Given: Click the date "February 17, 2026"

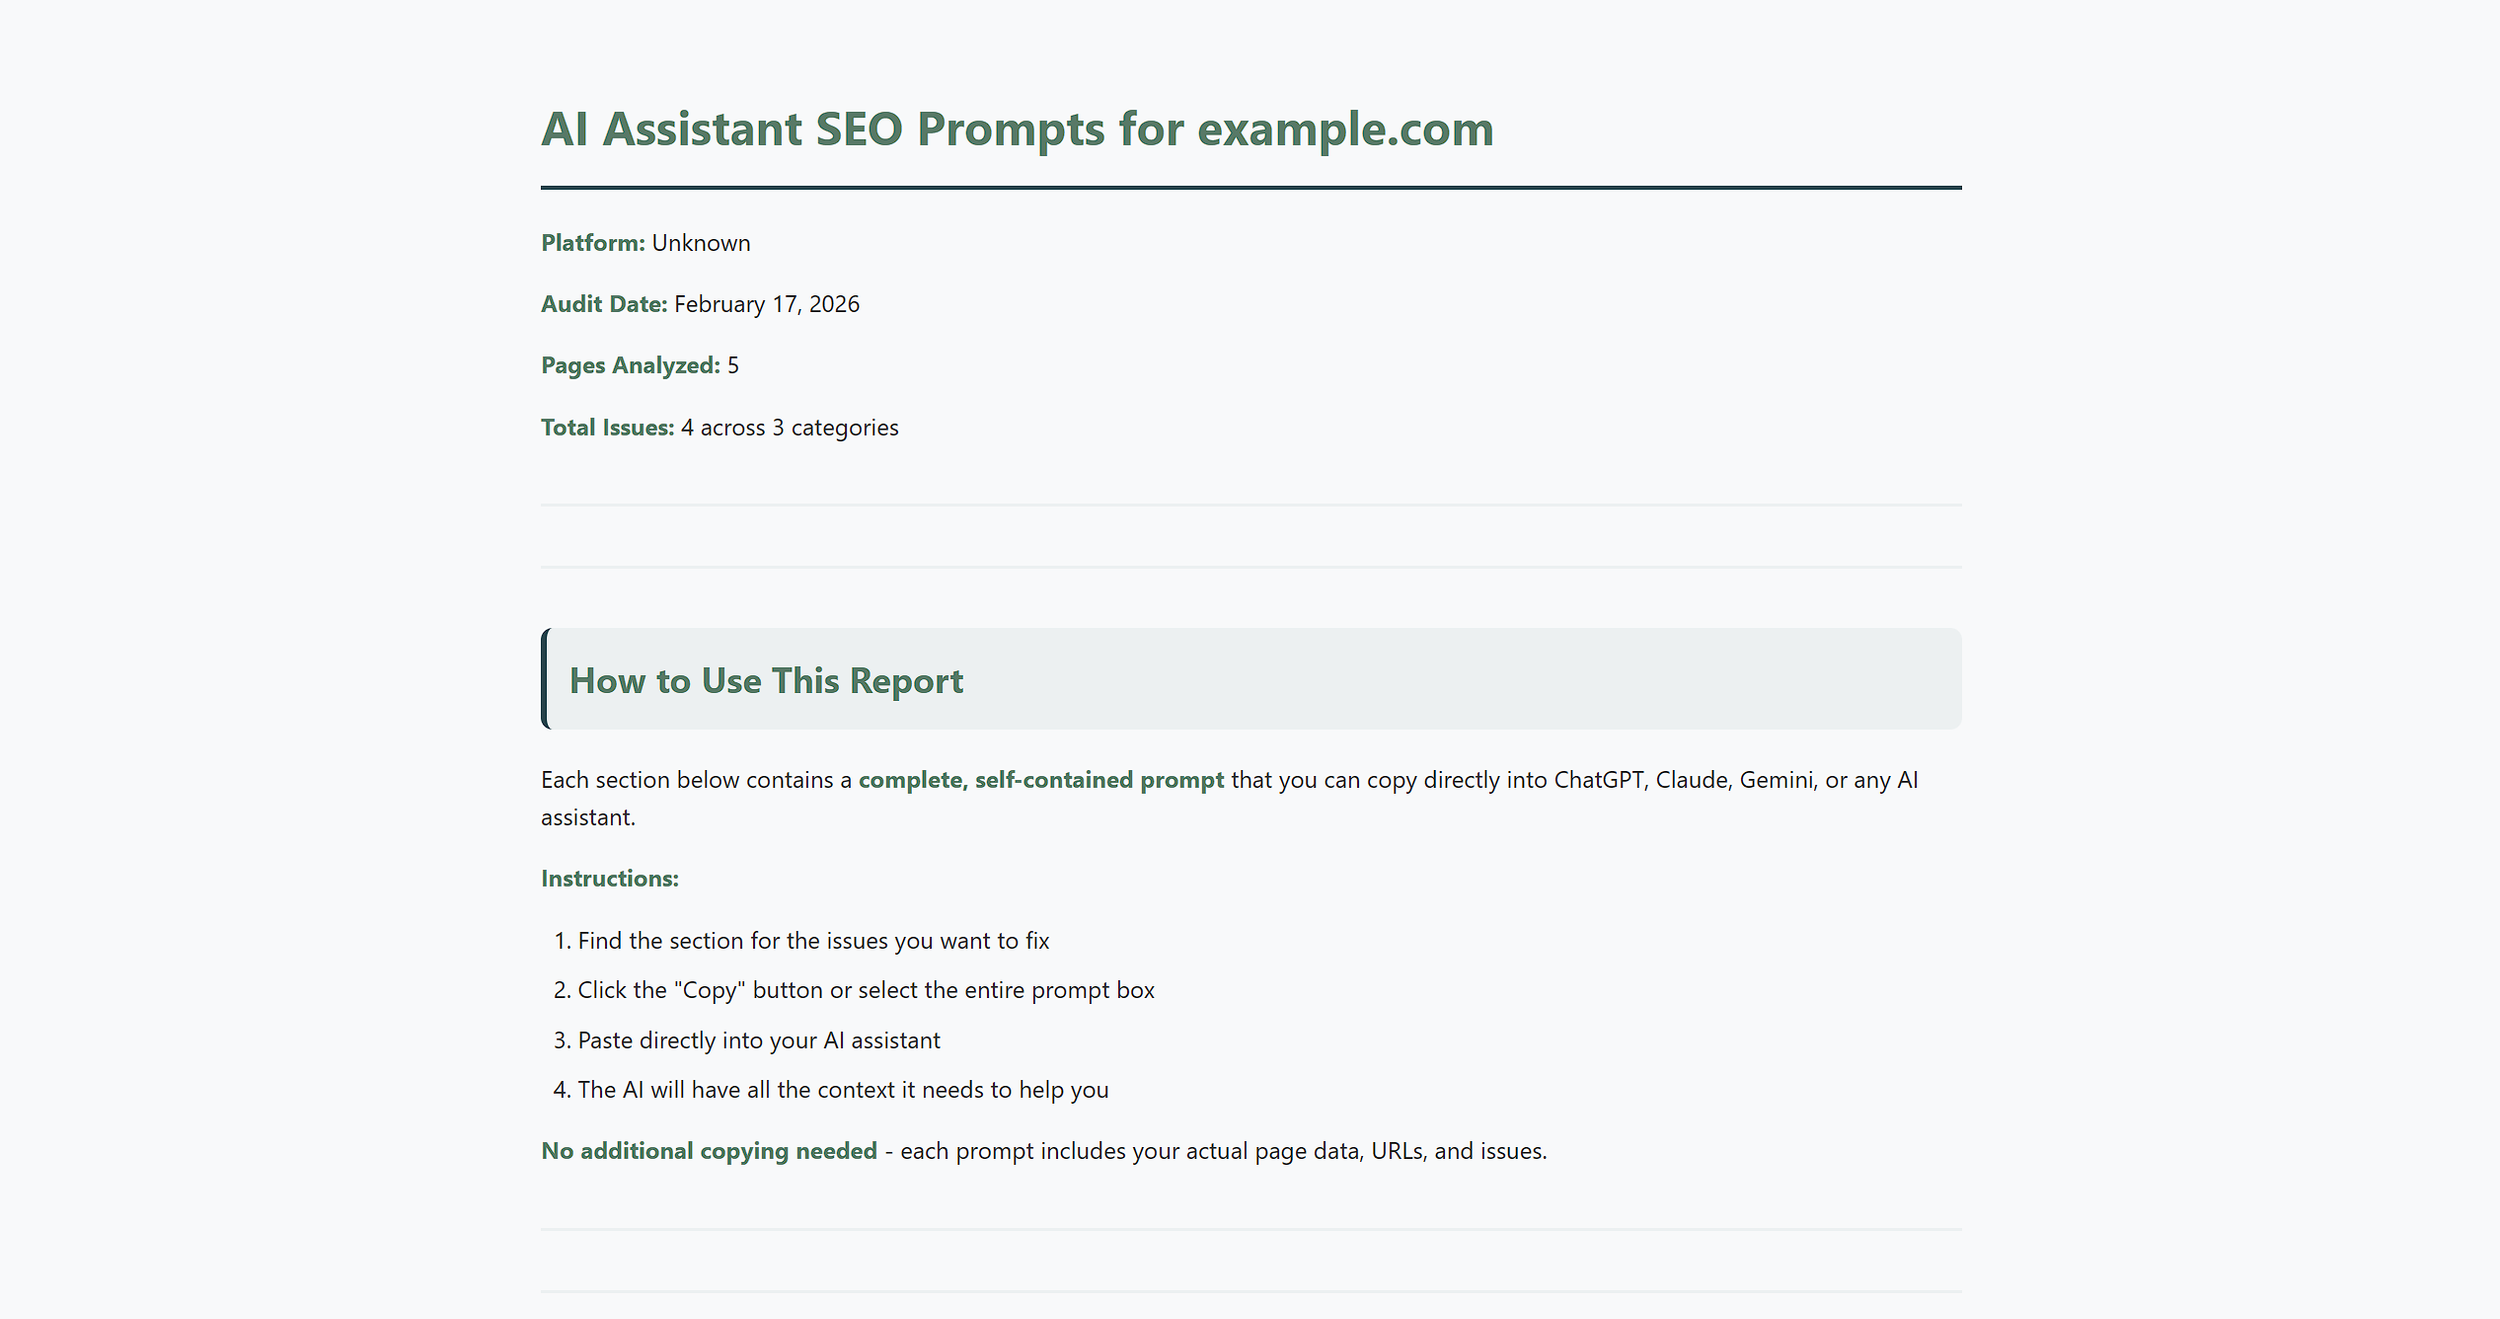Looking at the screenshot, I should pyautogui.click(x=766, y=303).
